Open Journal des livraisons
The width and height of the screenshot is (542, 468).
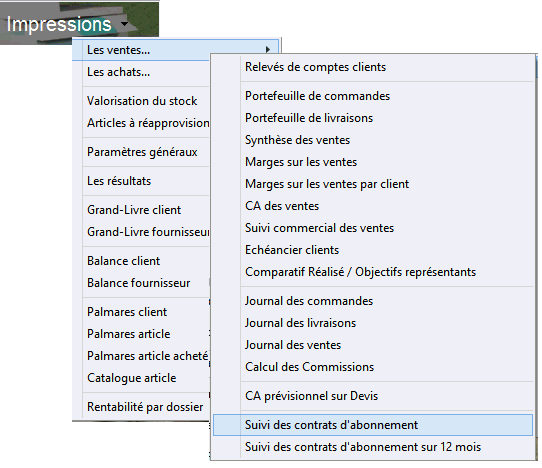coord(300,323)
